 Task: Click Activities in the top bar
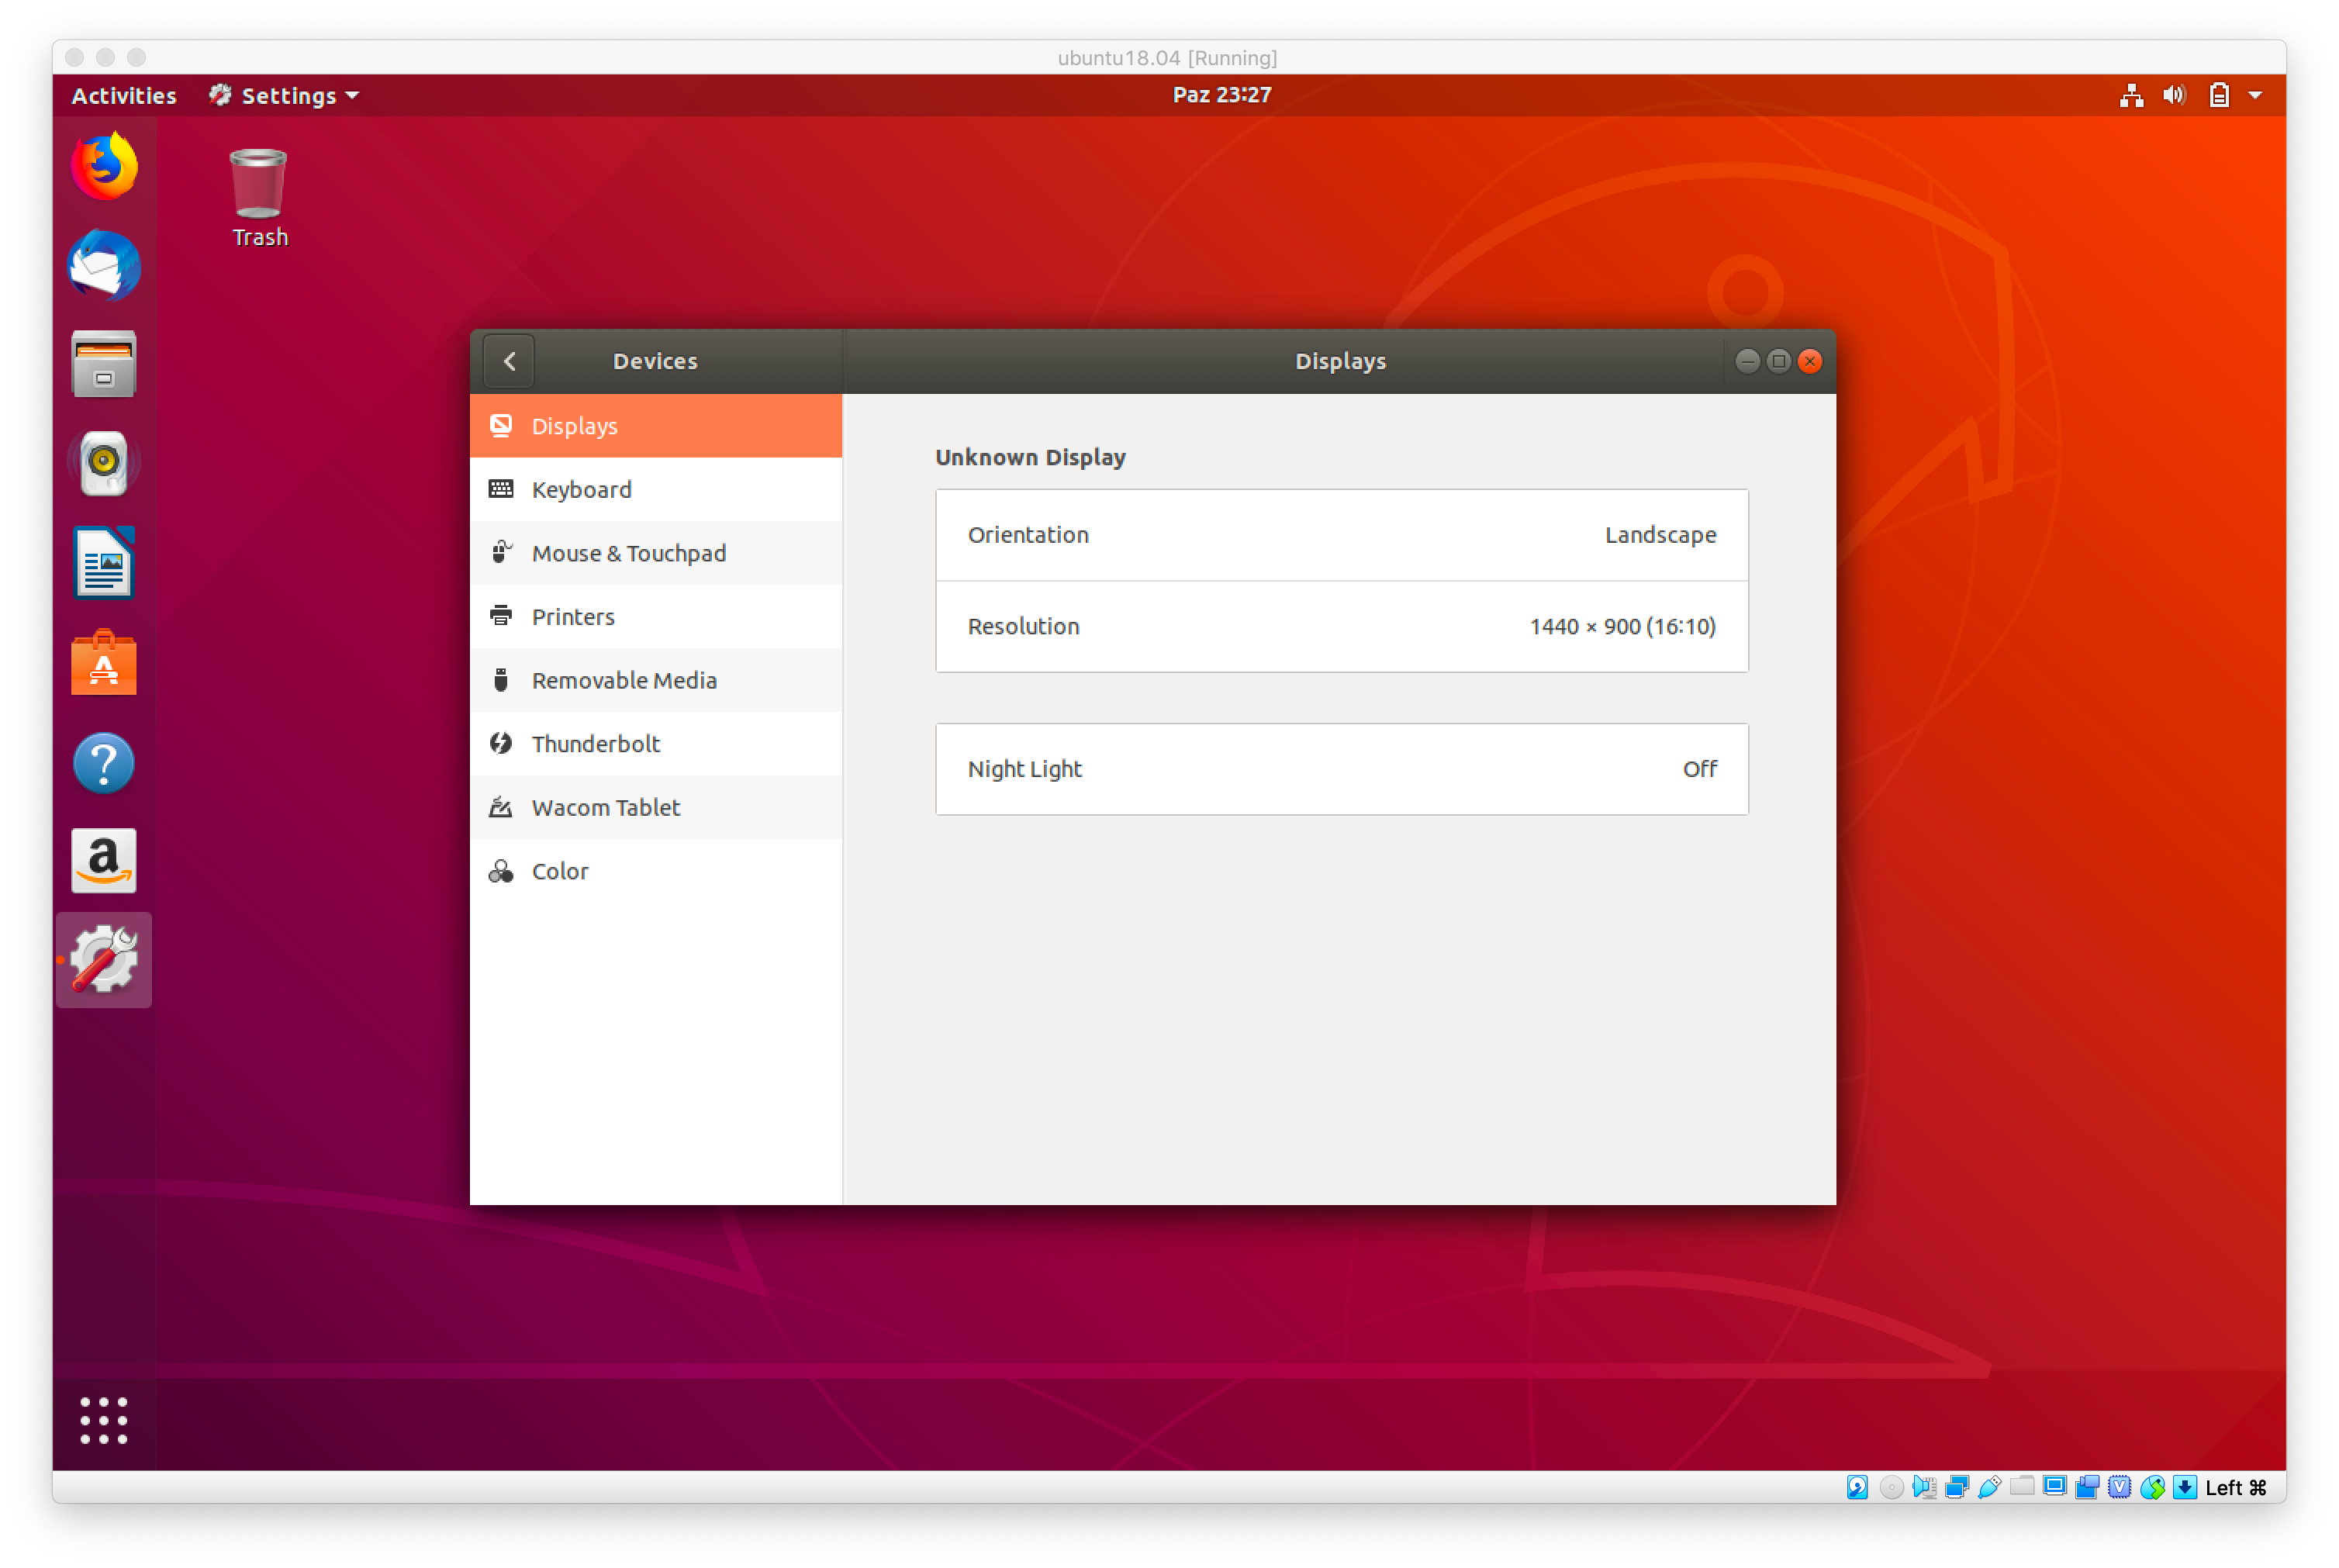pyautogui.click(x=124, y=95)
